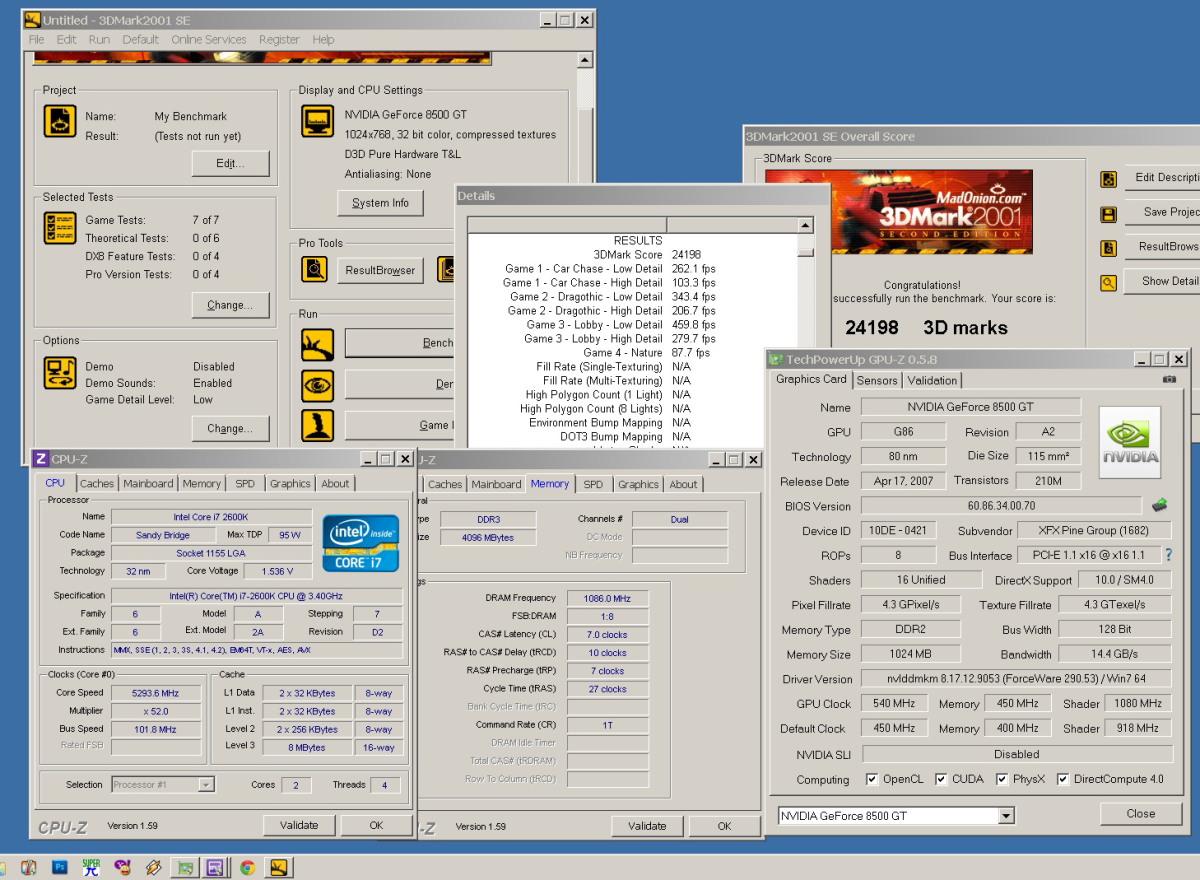Open the Graphics tab in right CPU-Z window
1200x880 pixels.
coord(638,484)
